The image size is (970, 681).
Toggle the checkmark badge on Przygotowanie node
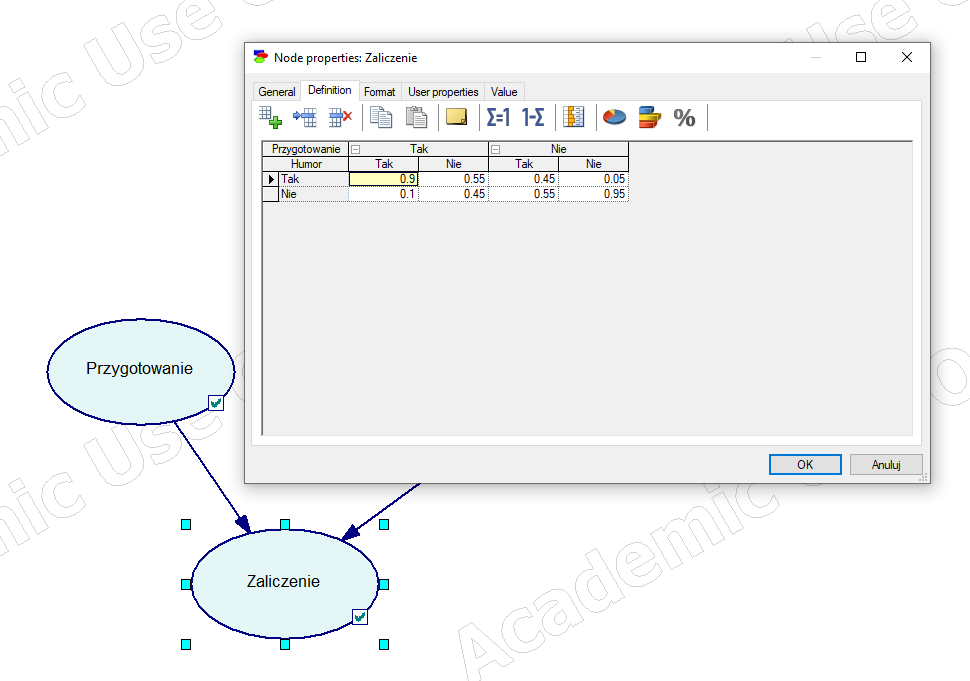[216, 402]
